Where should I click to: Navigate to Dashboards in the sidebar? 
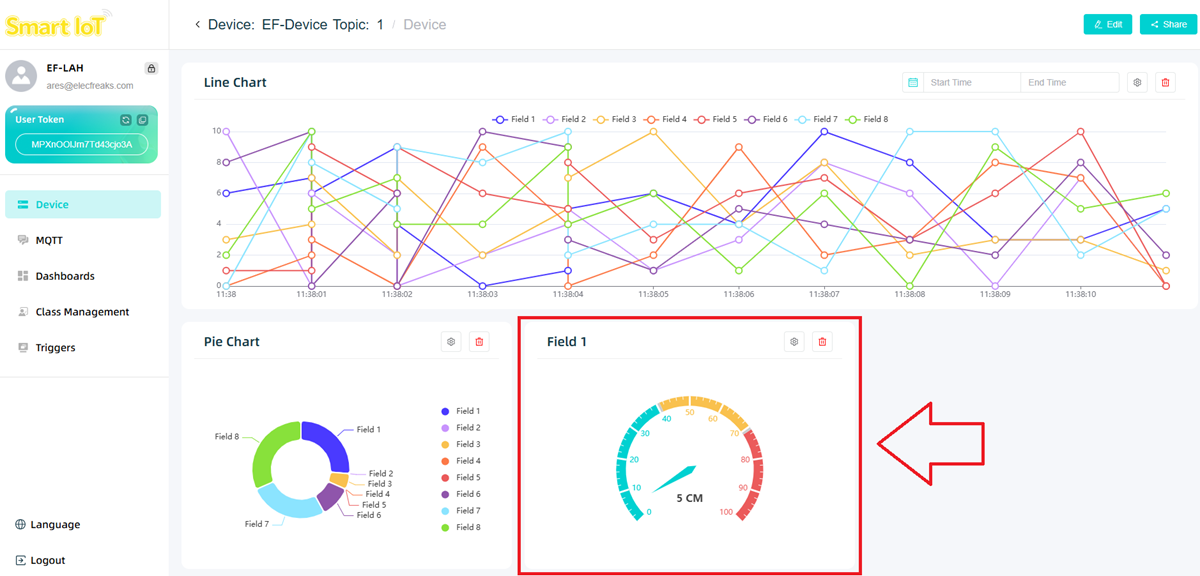tap(64, 276)
